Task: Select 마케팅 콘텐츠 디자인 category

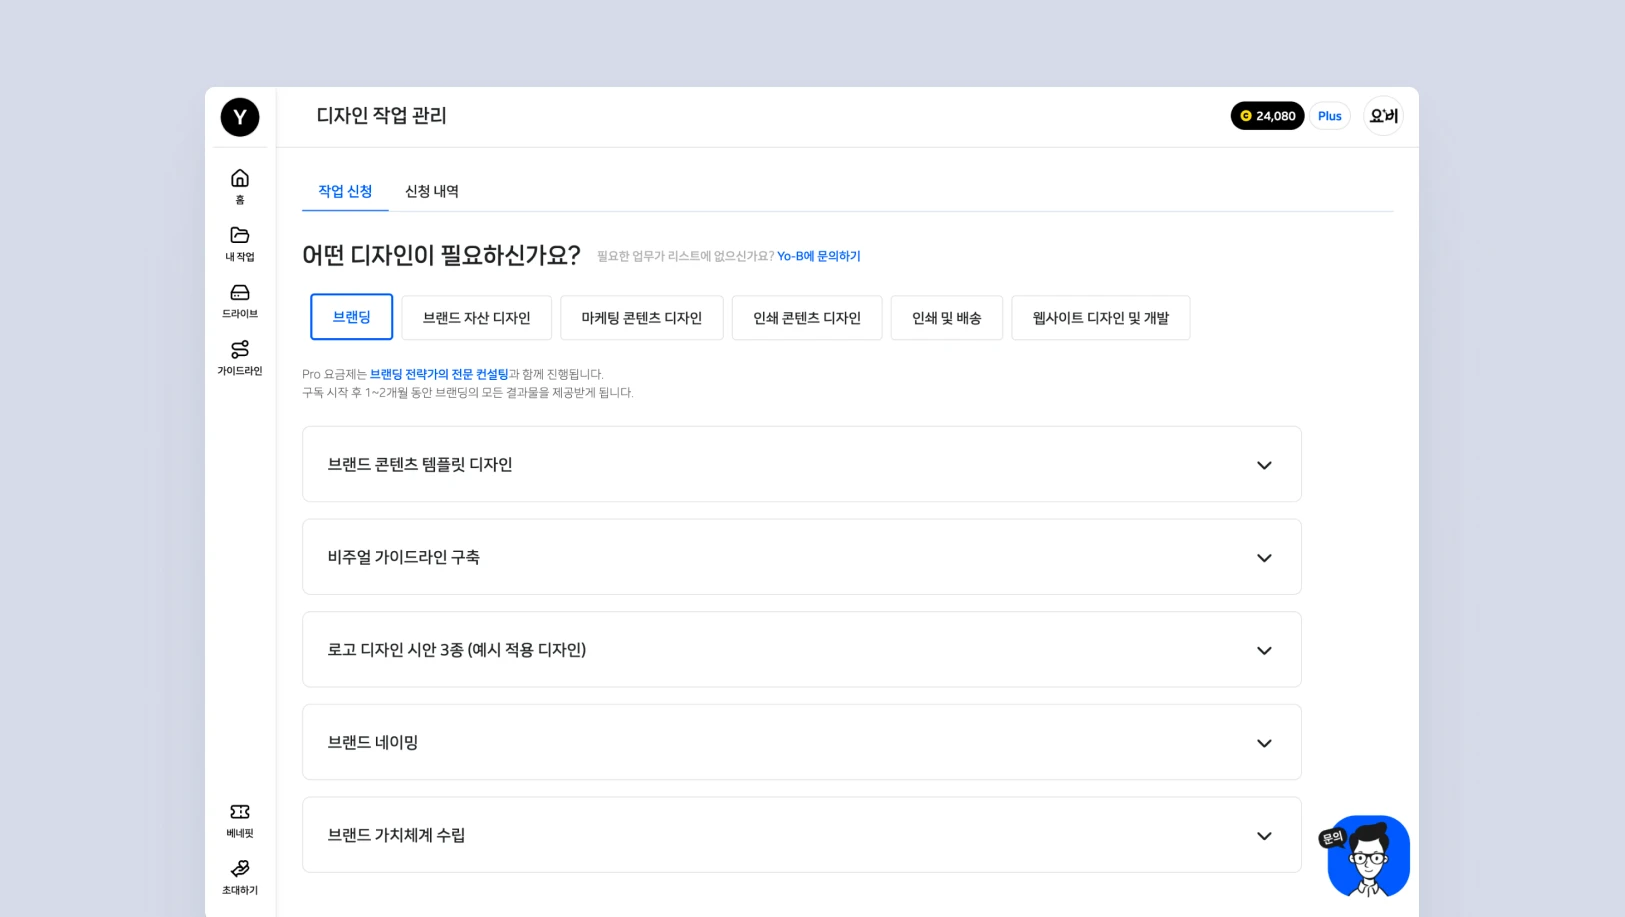Action: [x=641, y=318]
